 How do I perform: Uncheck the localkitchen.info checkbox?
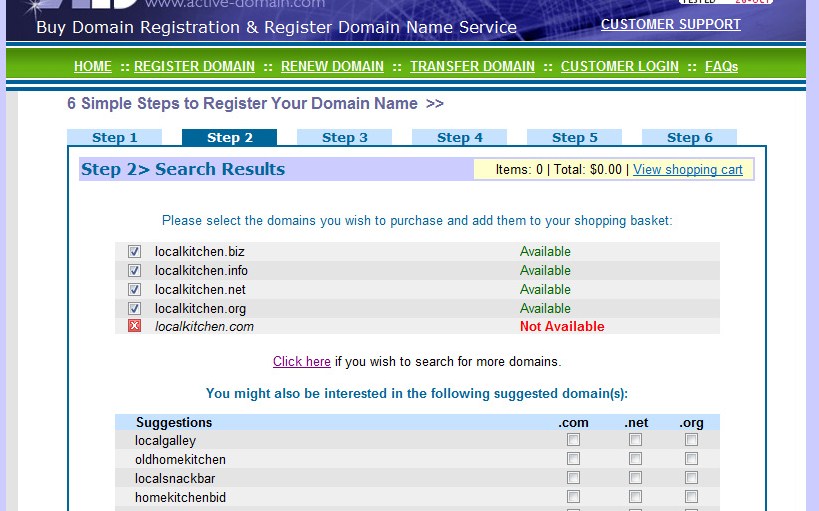click(135, 271)
